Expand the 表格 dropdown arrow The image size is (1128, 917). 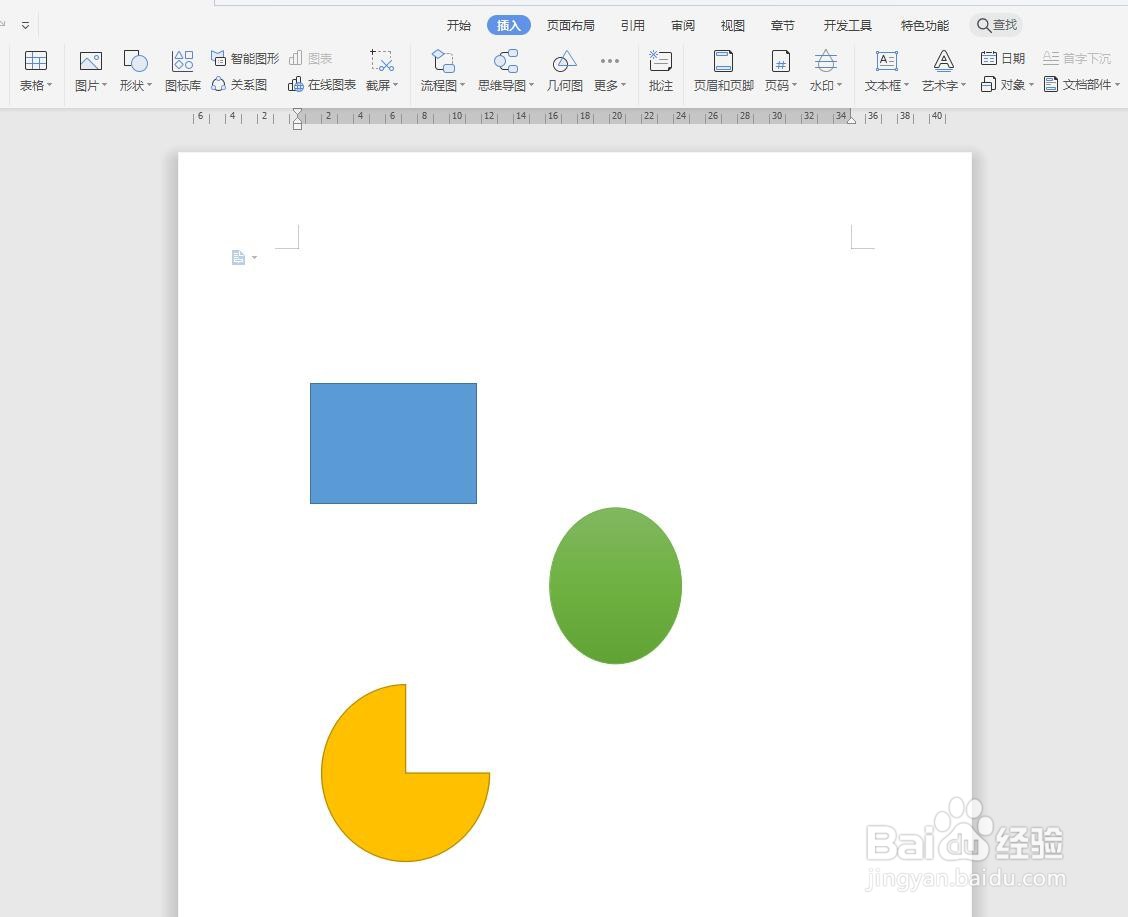[50, 85]
